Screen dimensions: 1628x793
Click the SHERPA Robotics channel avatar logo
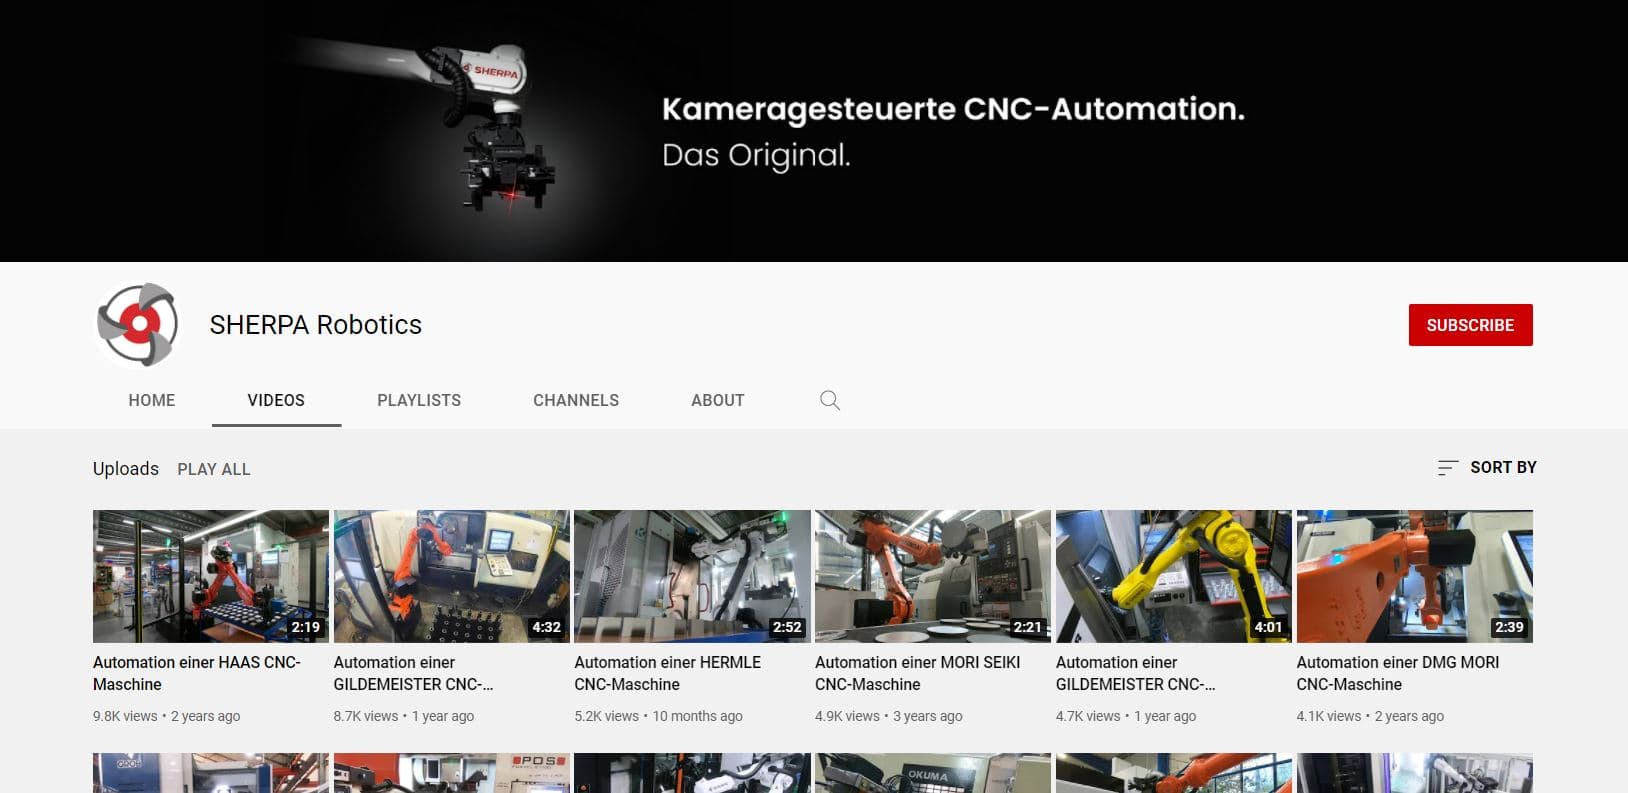click(137, 325)
